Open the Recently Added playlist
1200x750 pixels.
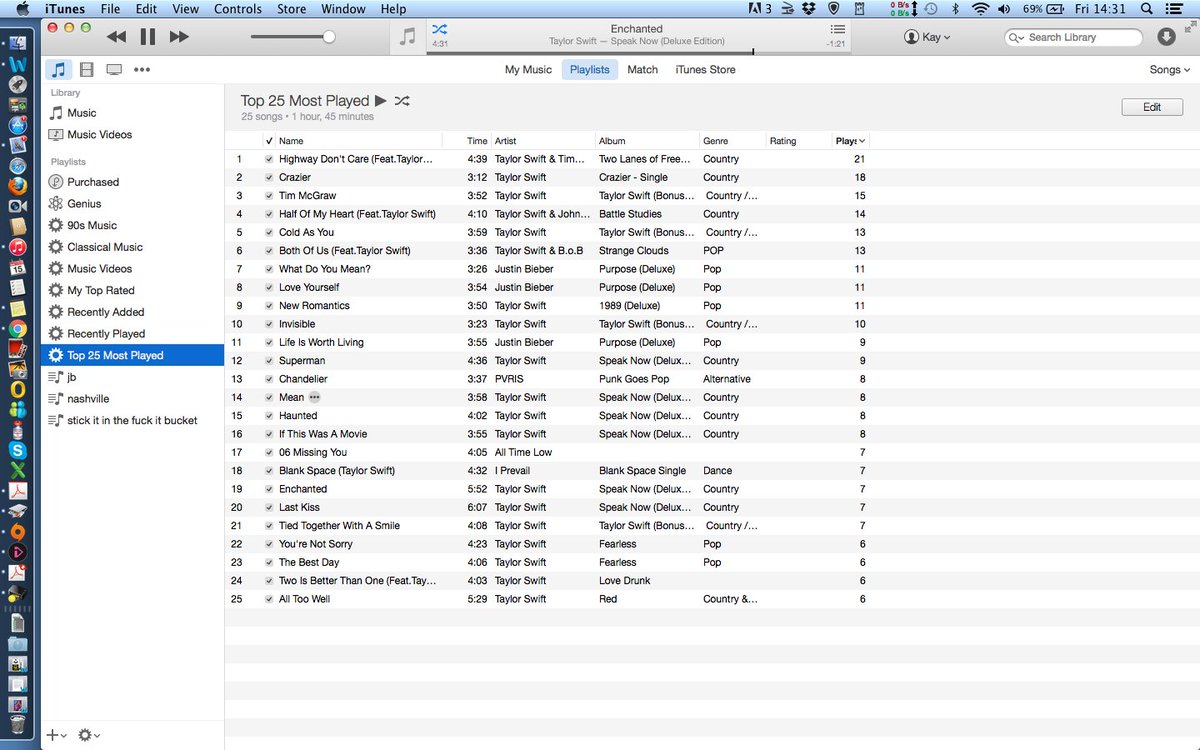(x=132, y=312)
